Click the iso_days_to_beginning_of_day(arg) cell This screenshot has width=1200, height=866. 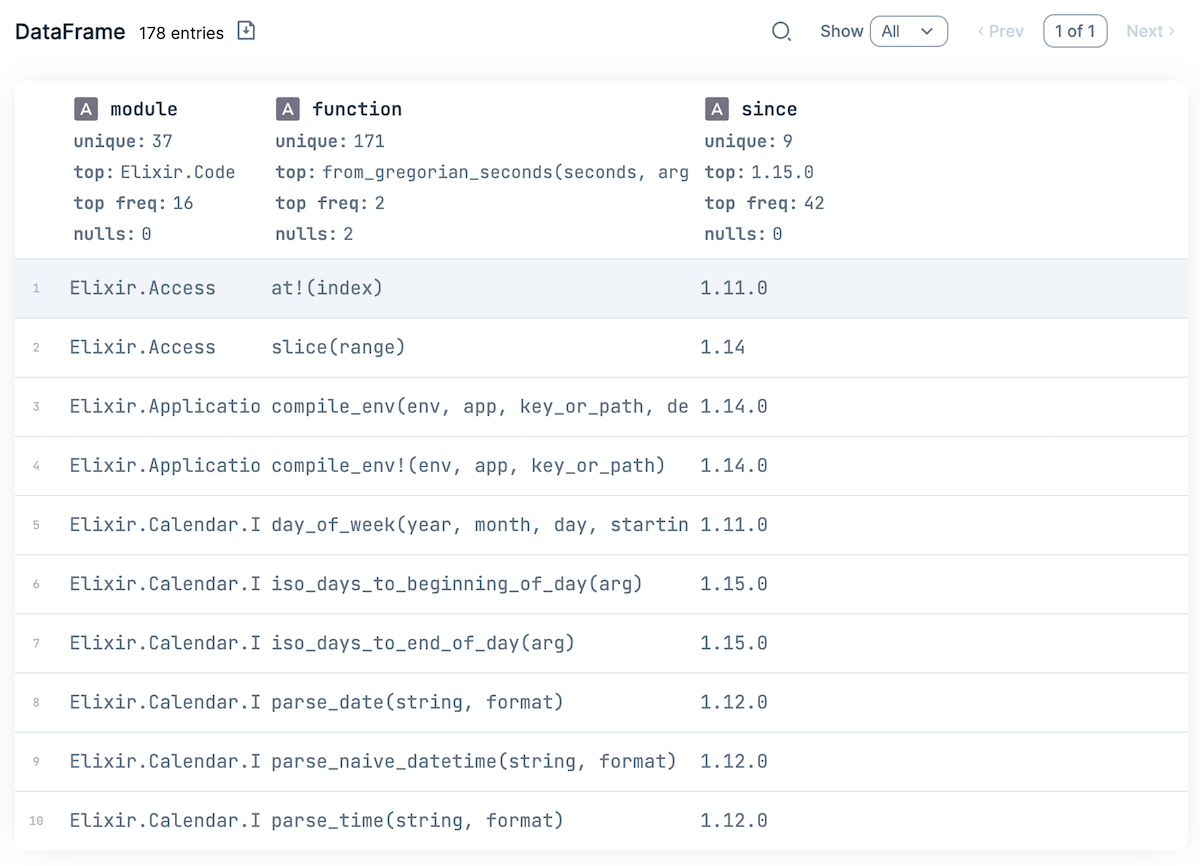point(456,583)
